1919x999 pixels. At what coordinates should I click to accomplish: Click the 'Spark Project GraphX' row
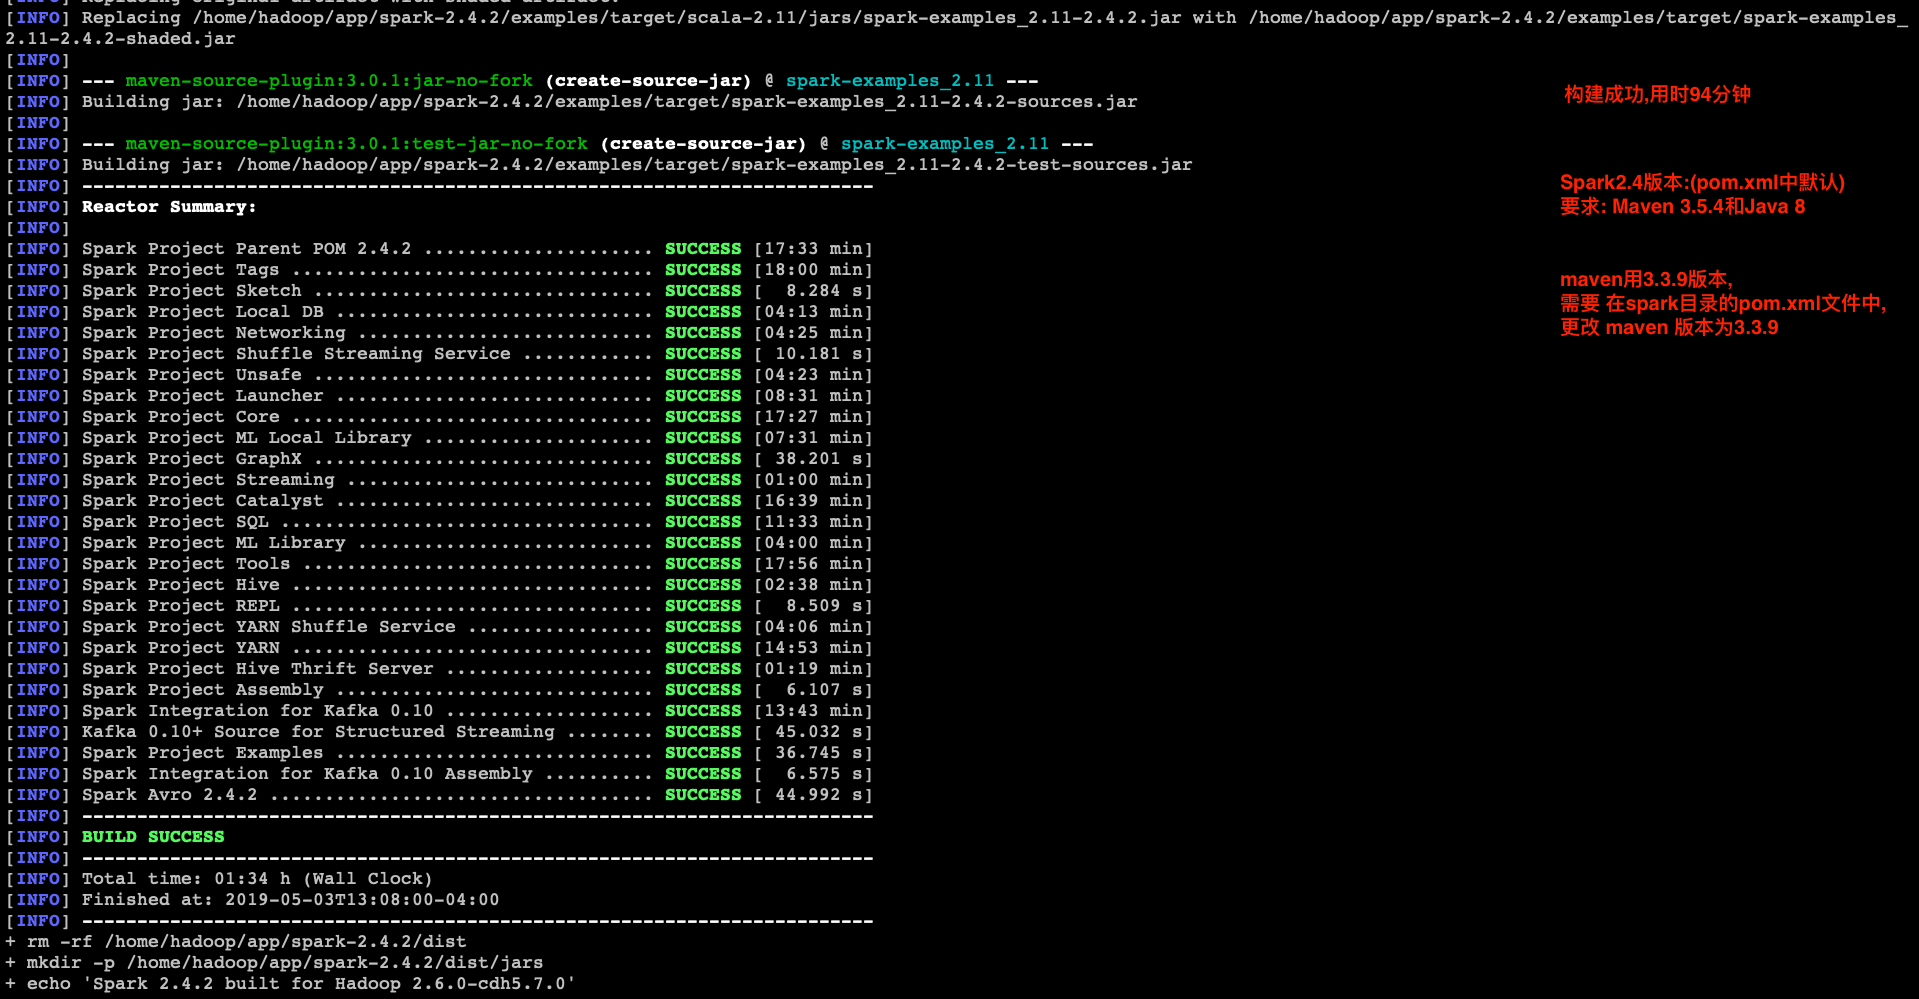(x=440, y=459)
